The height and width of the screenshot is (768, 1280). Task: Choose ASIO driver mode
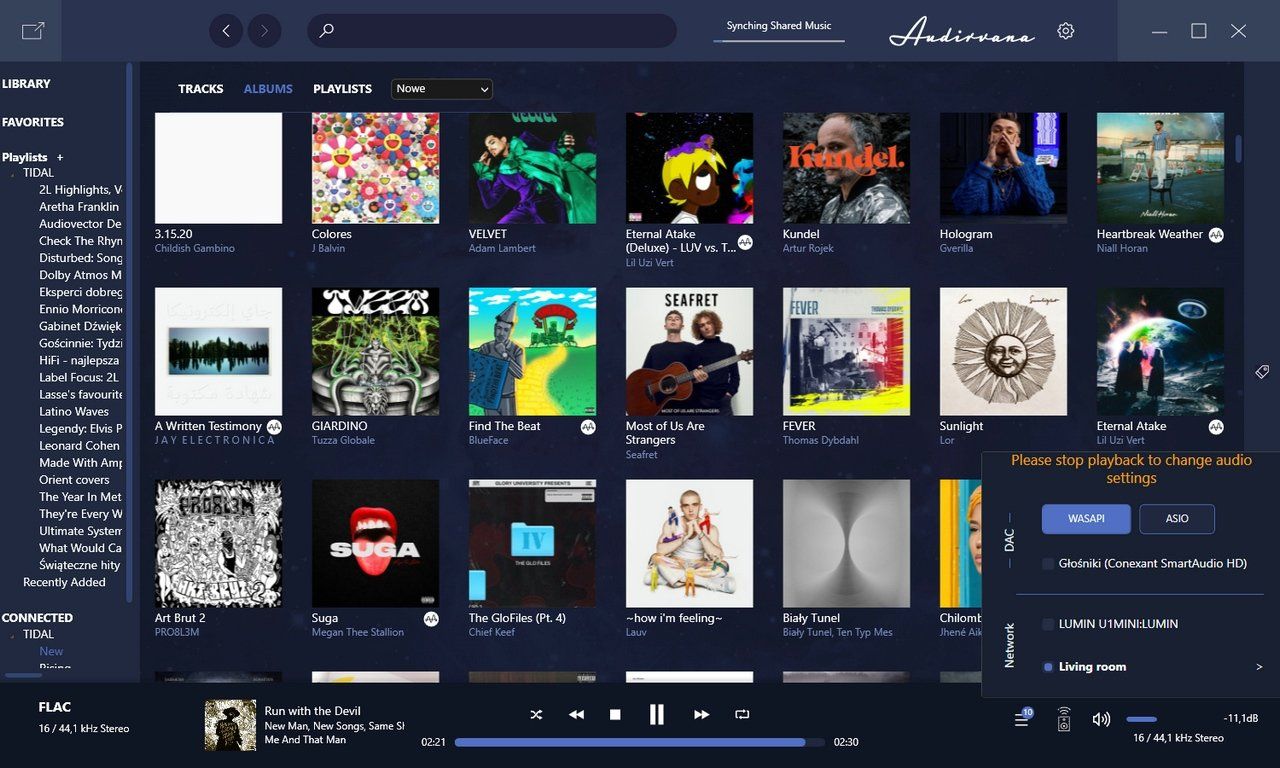point(1177,519)
